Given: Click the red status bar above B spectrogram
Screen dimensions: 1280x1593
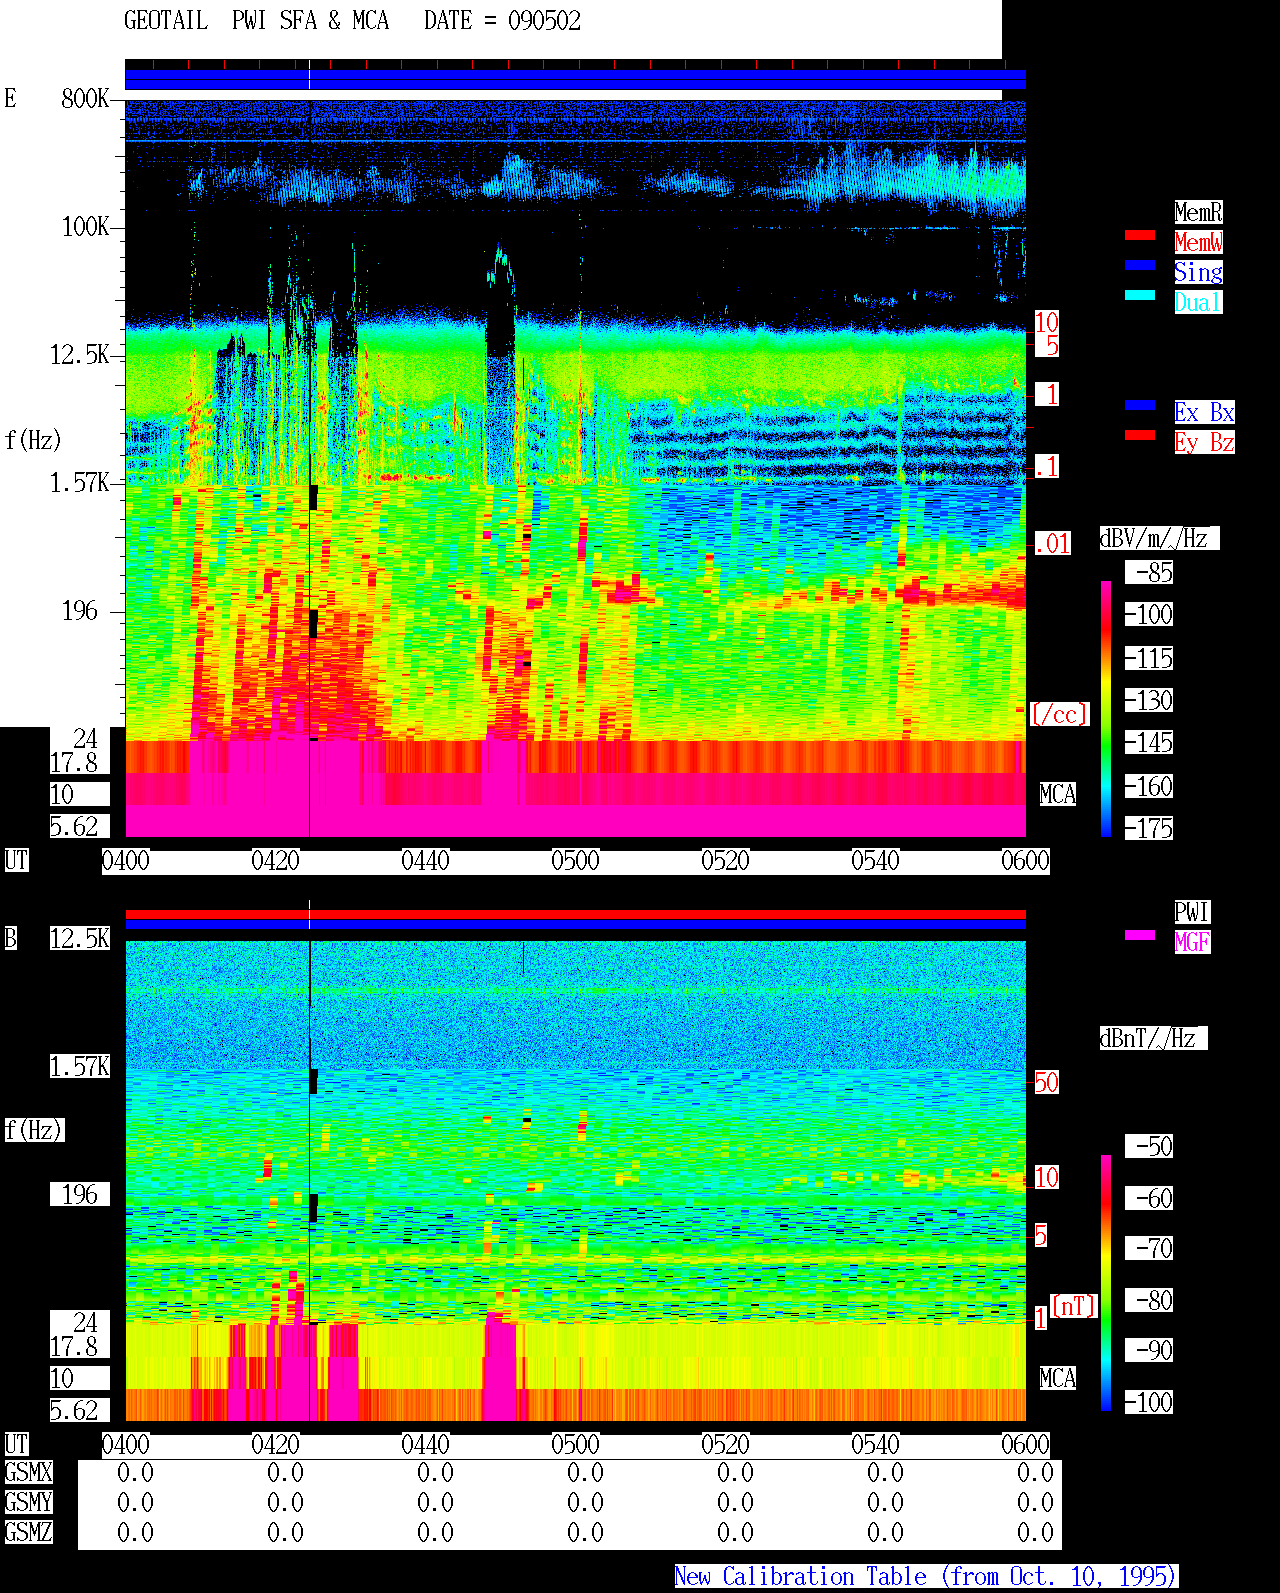Looking at the screenshot, I should (x=575, y=914).
